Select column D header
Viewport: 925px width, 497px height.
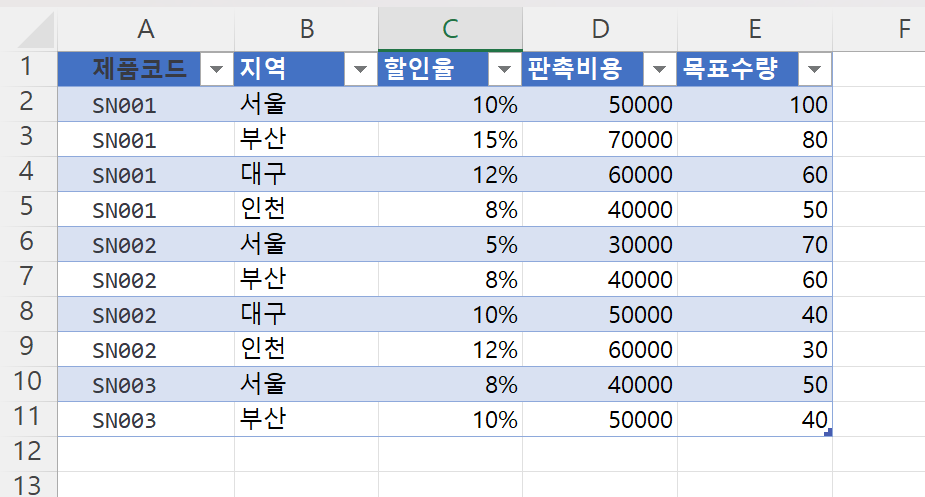point(600,29)
